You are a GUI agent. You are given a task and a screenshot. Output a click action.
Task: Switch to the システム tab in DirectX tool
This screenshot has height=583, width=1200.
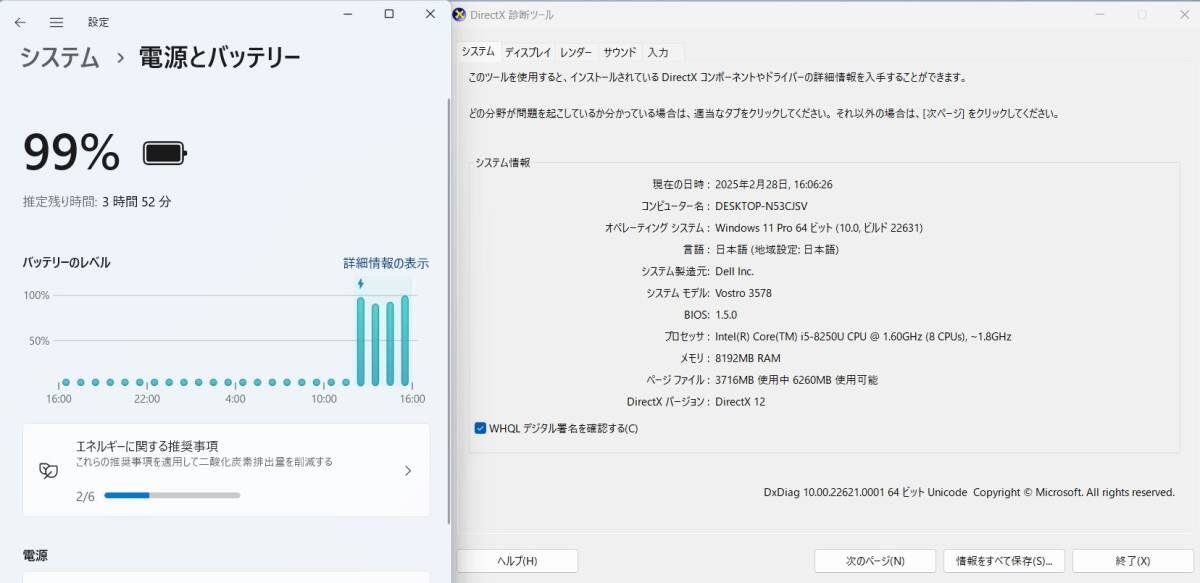(478, 51)
